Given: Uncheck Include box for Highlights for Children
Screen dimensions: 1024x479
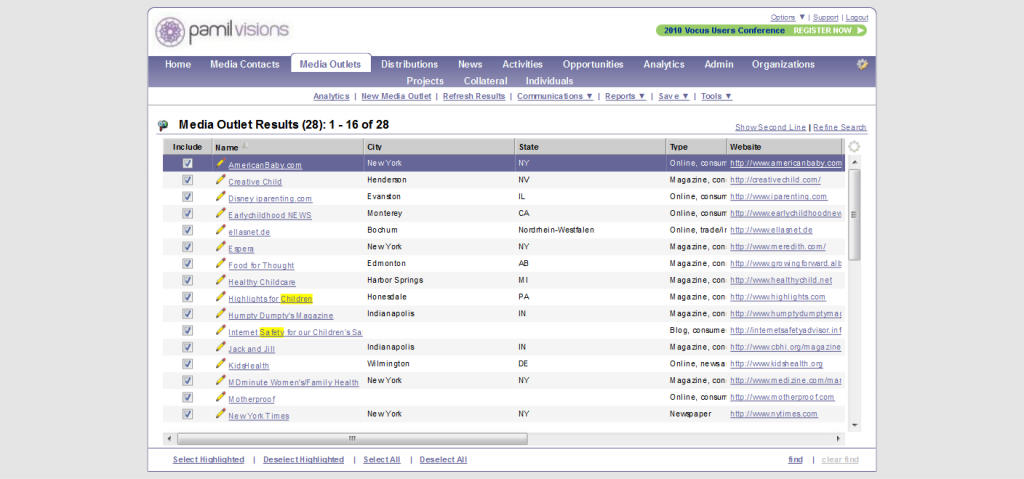Looking at the screenshot, I should coord(187,297).
